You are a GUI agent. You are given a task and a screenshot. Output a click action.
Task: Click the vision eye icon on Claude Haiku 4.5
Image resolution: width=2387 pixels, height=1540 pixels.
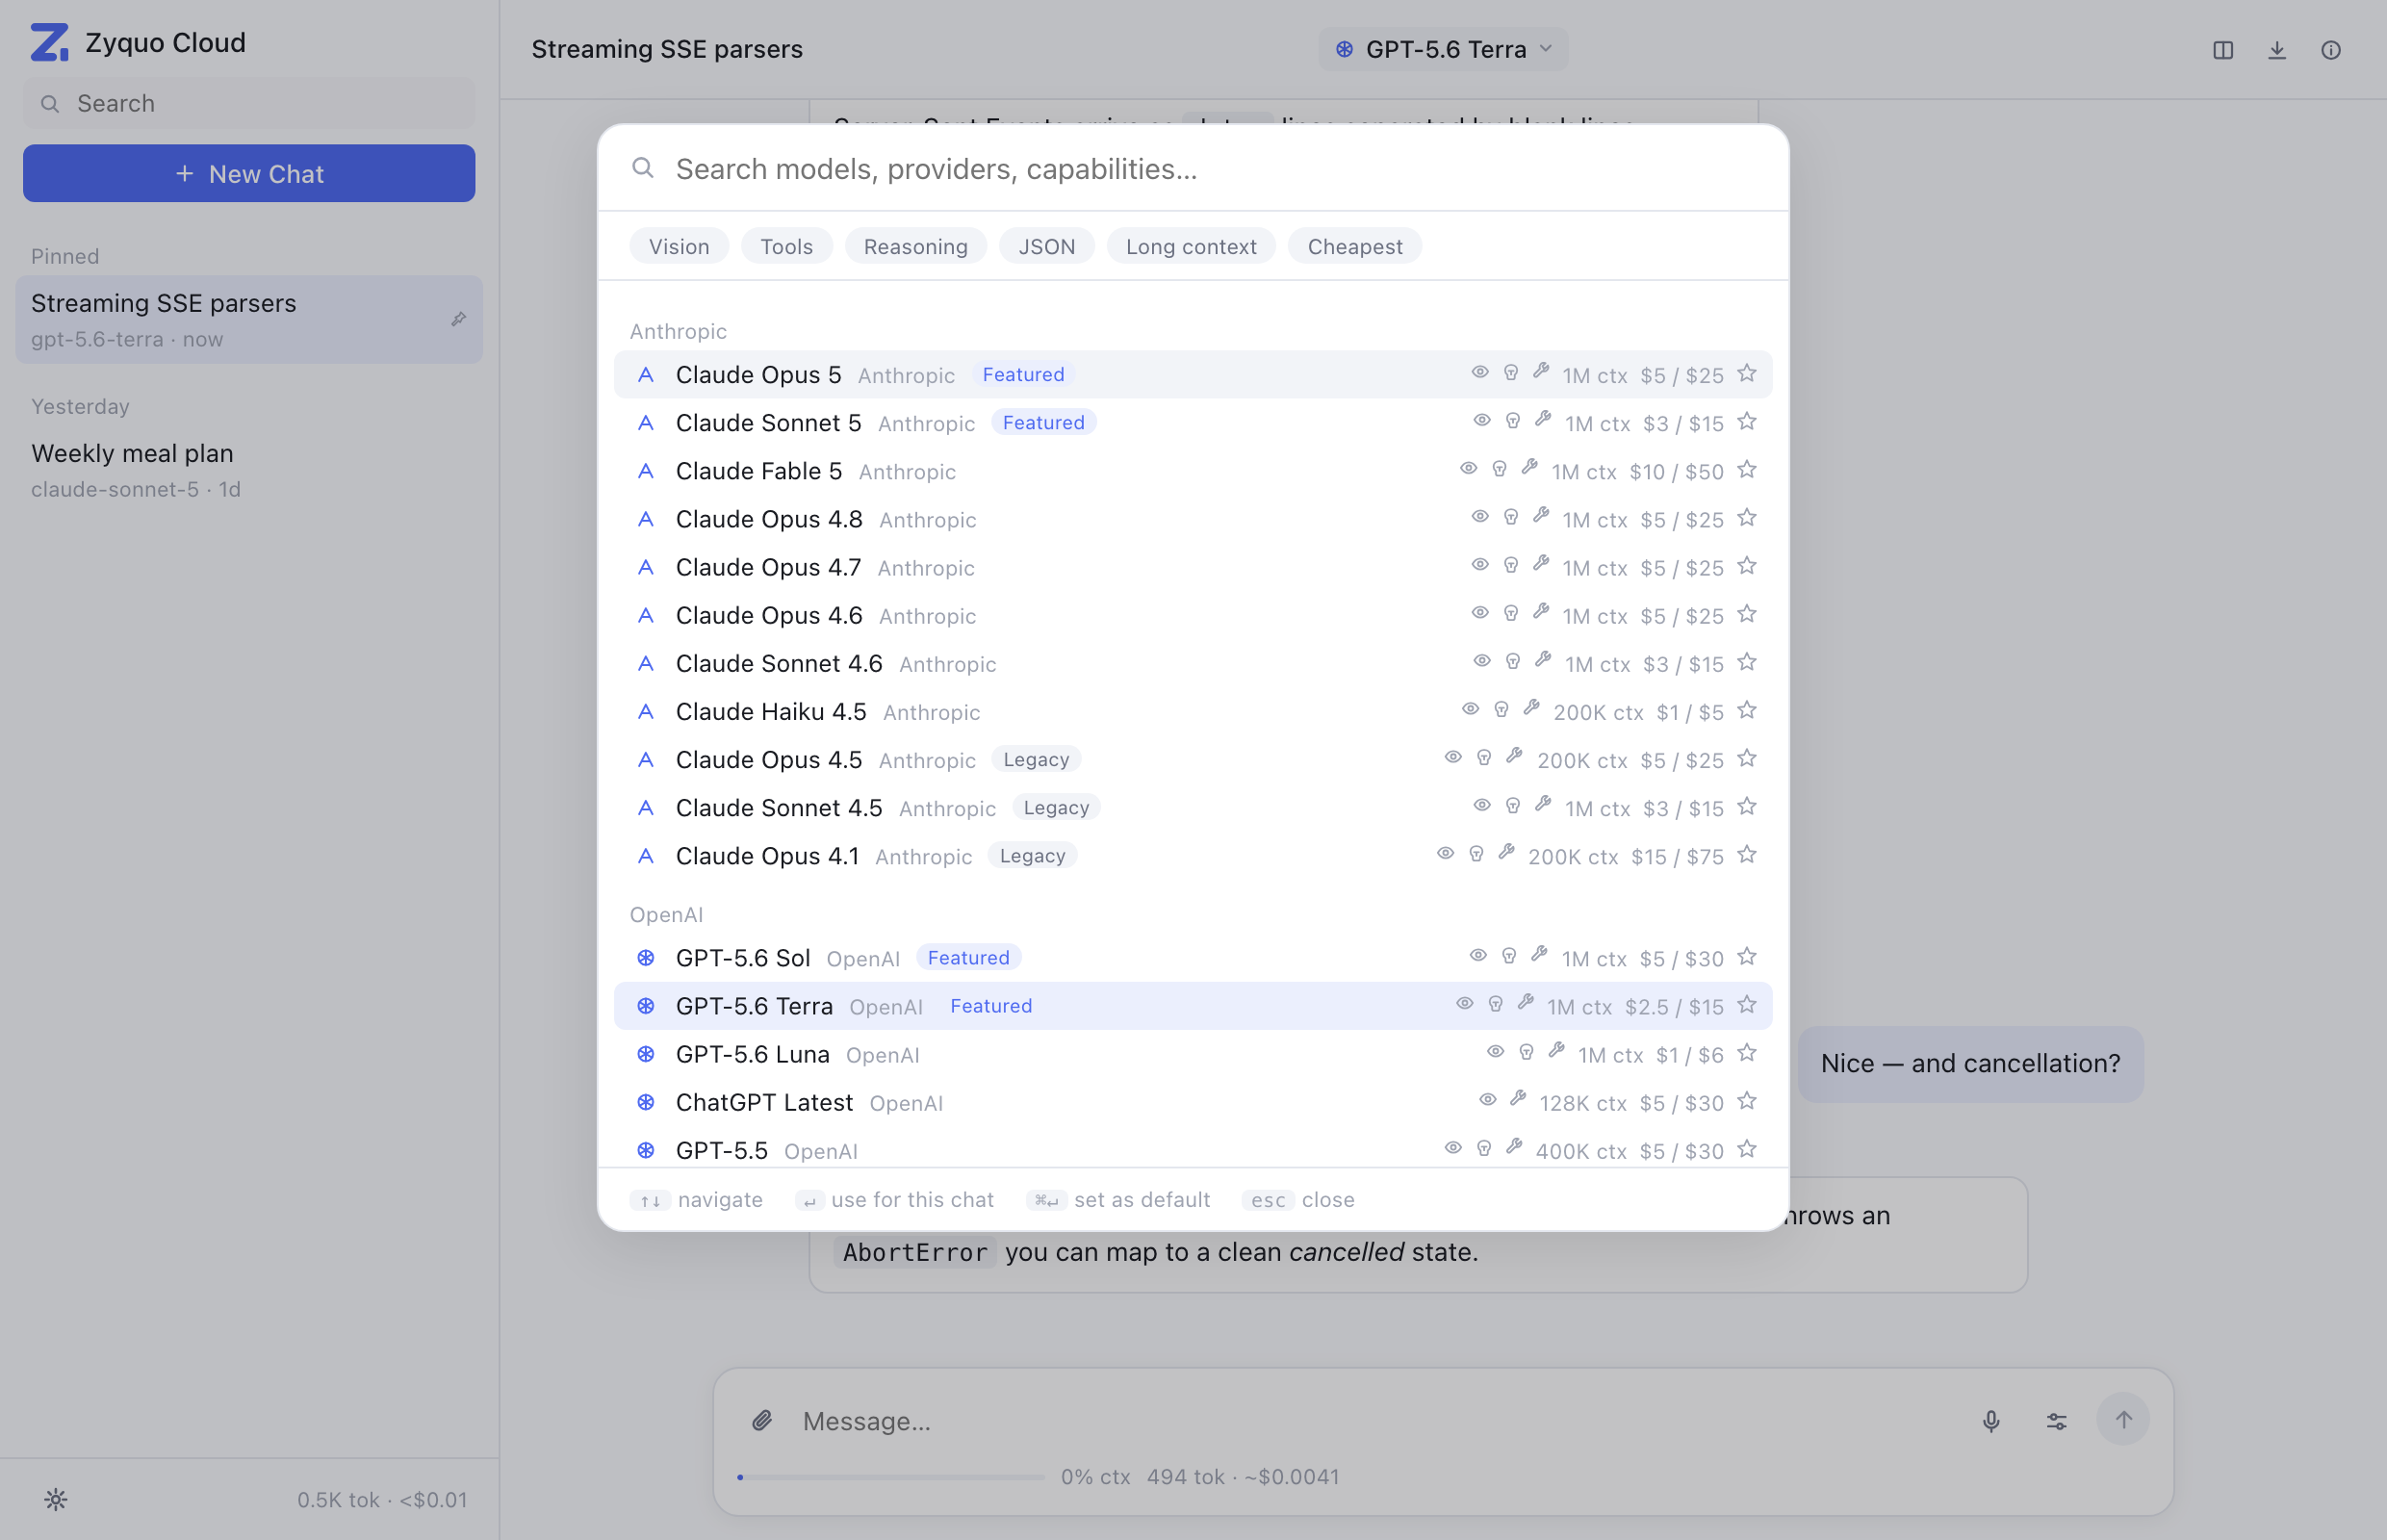(x=1470, y=709)
